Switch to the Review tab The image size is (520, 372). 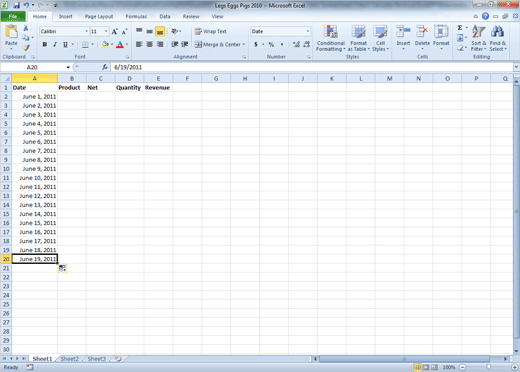[x=191, y=16]
